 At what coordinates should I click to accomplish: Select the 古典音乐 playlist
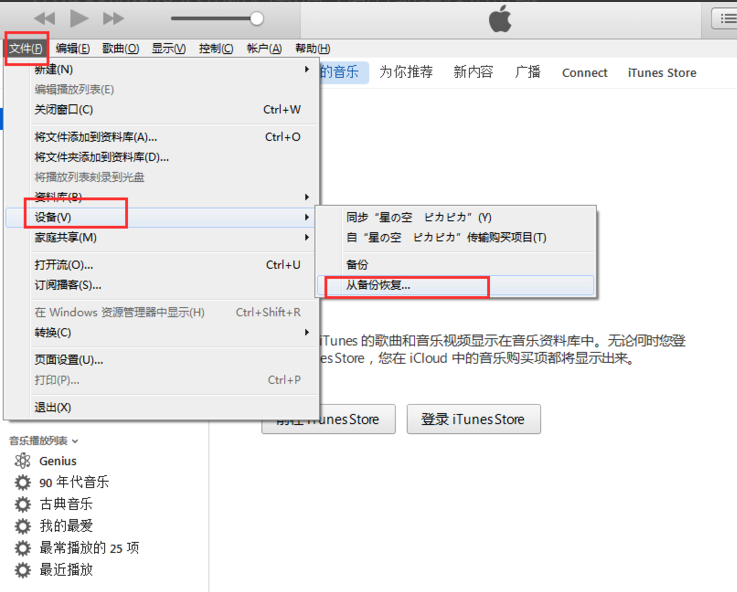(66, 504)
